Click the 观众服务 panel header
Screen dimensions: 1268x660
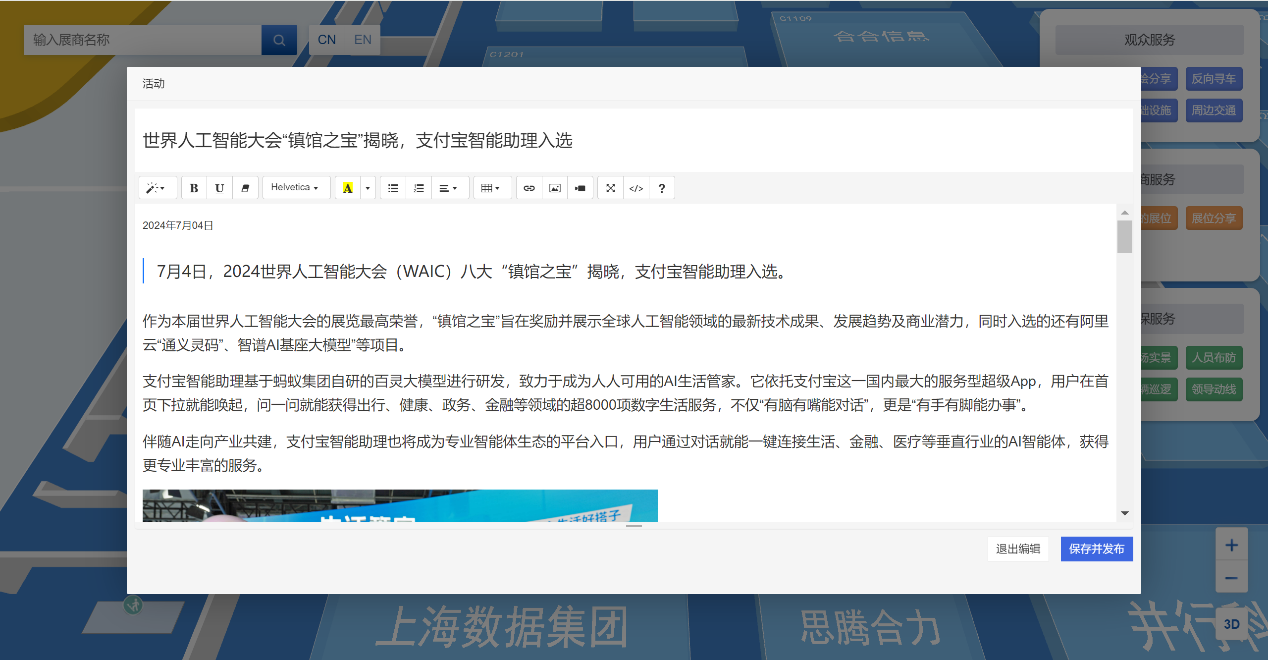(x=1149, y=40)
